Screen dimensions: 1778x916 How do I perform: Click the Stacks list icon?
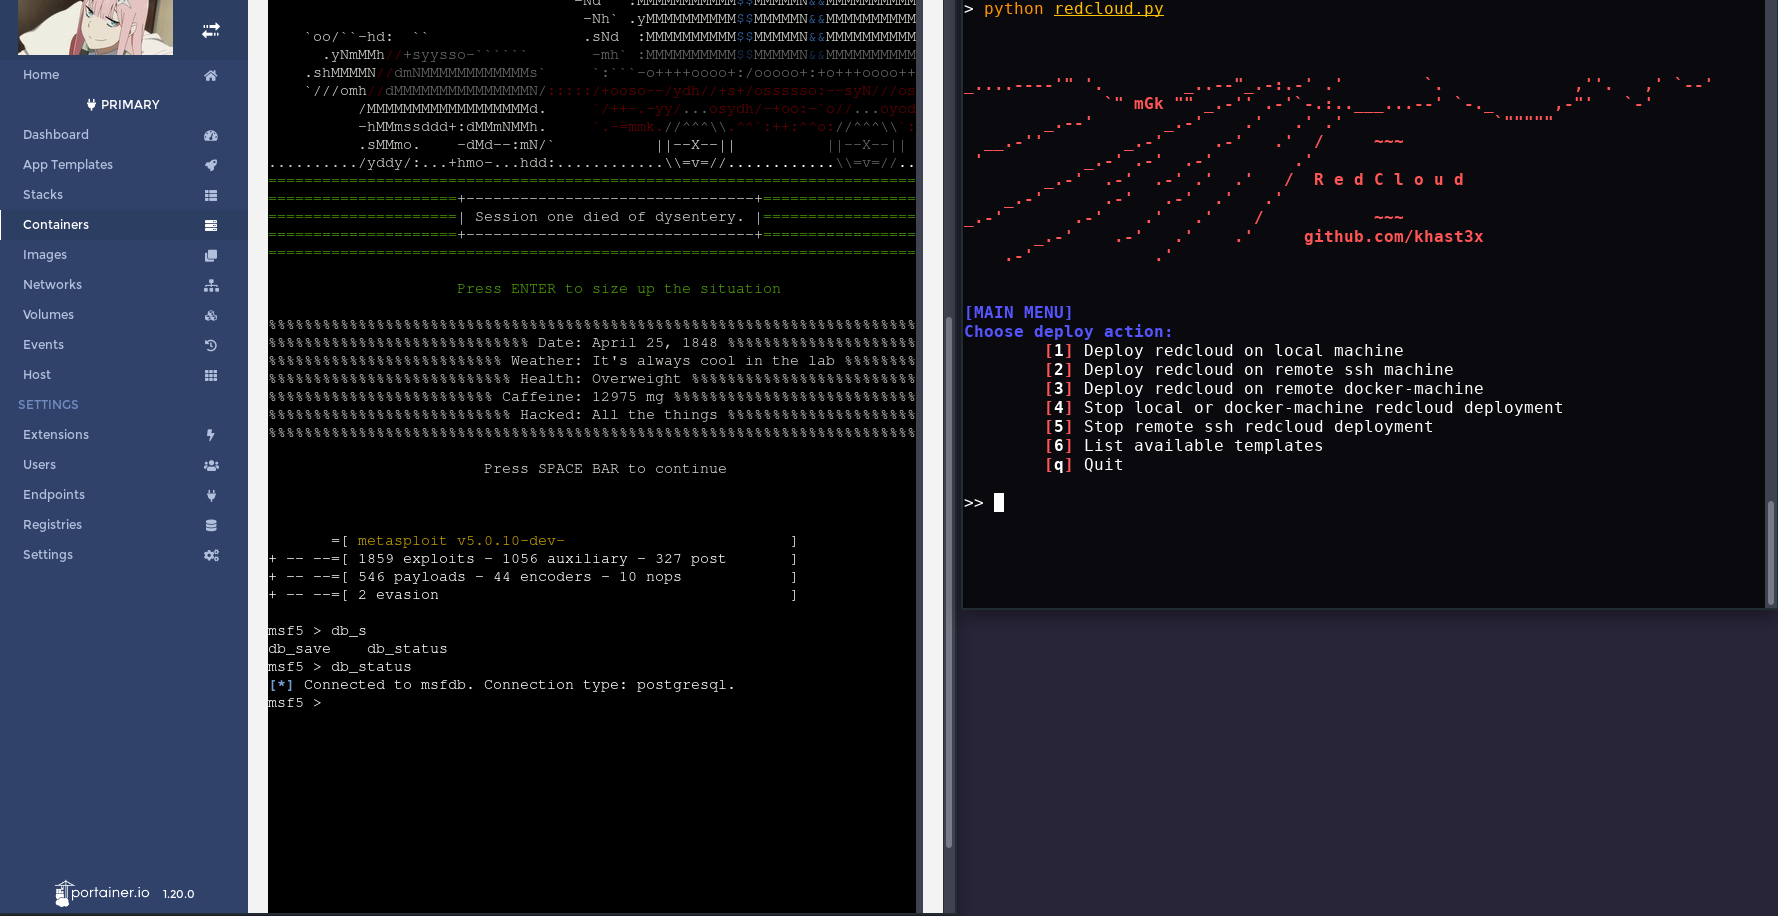[x=211, y=195]
